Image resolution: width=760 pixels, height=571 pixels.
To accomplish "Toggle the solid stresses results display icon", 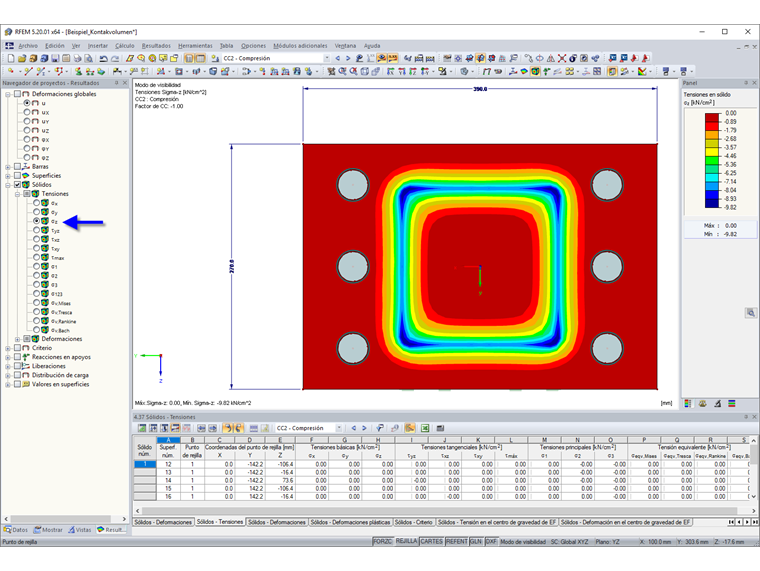I will [535, 71].
